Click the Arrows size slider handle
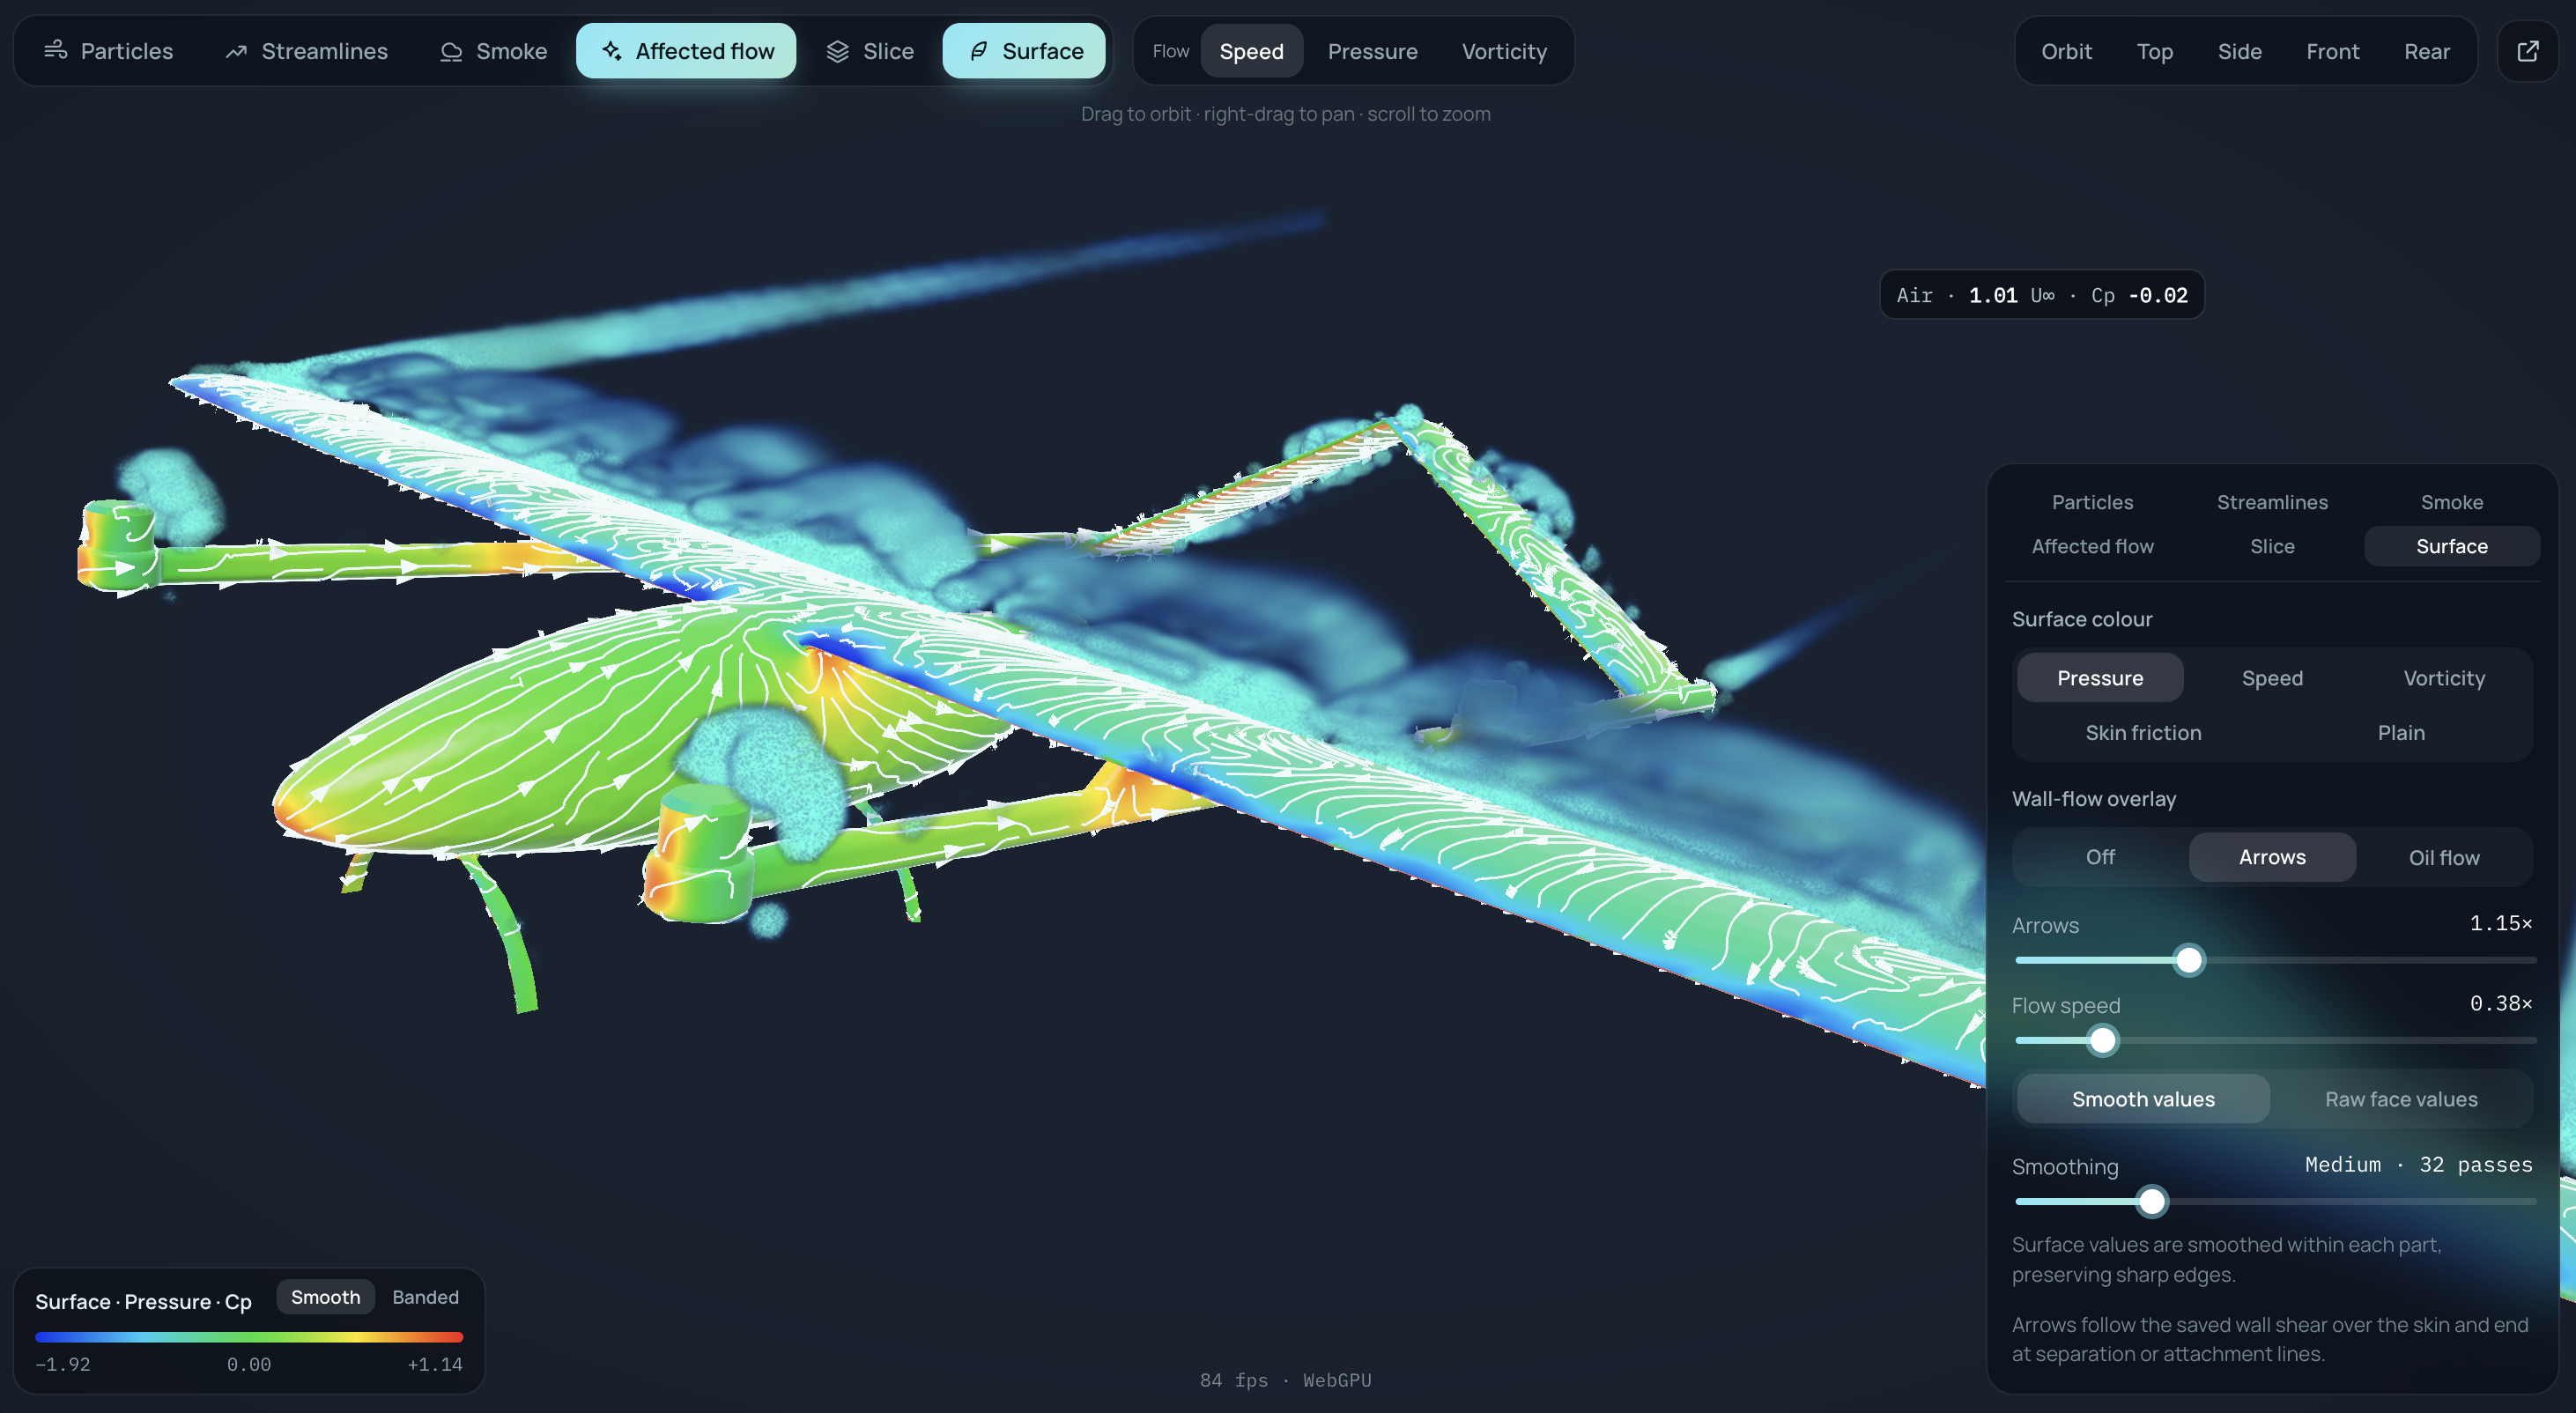2576x1413 pixels. click(x=2189, y=960)
